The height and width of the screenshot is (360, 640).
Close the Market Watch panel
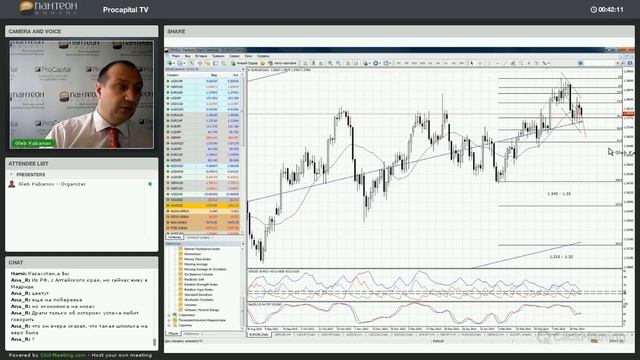(x=243, y=69)
